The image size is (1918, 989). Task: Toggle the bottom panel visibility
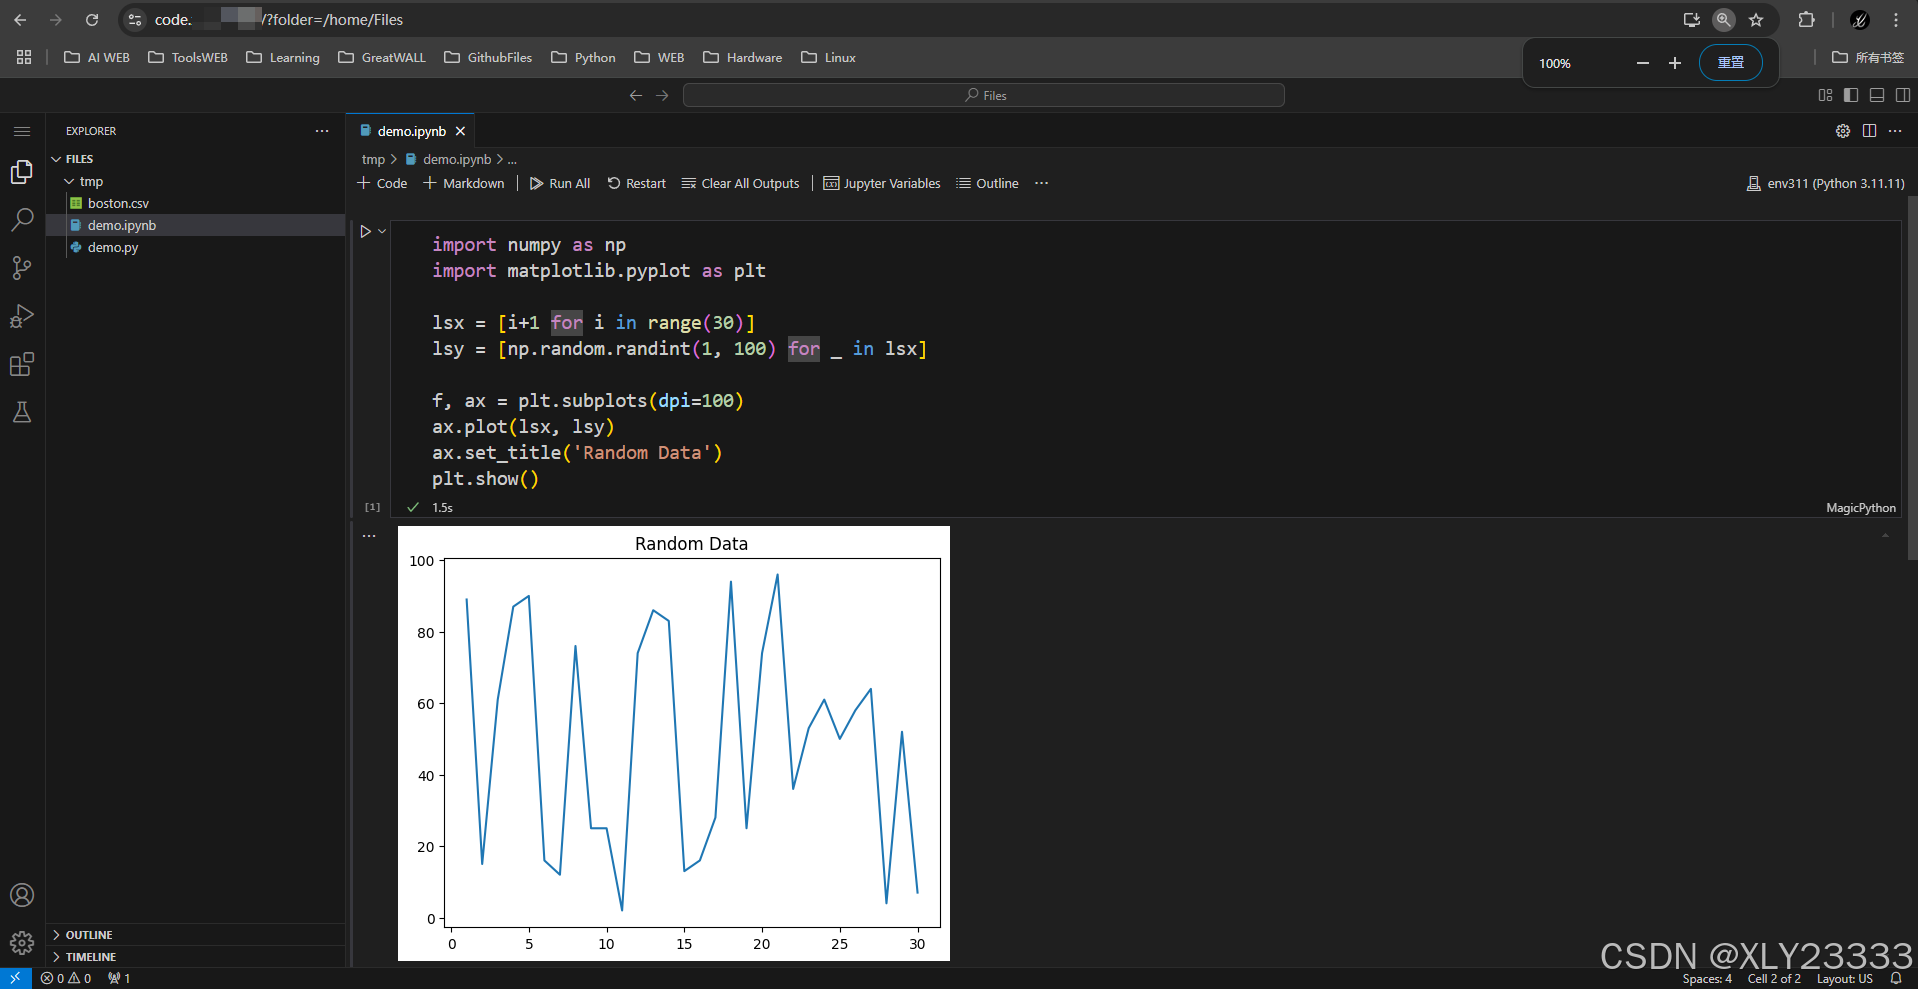1877,94
